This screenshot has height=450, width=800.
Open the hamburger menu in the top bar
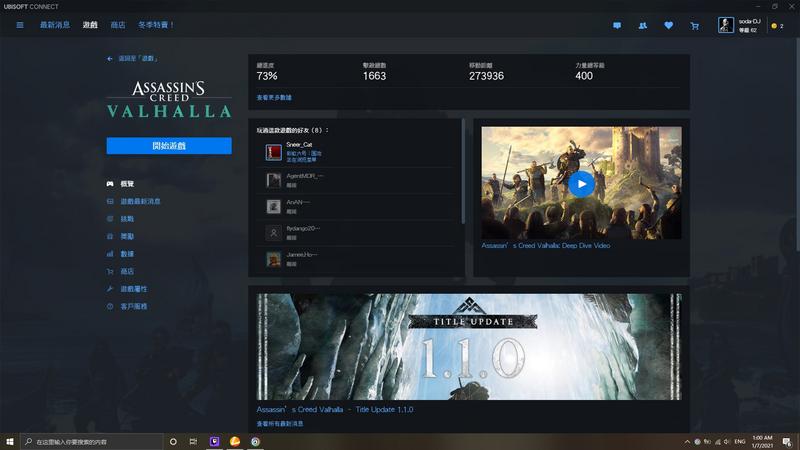(x=20, y=25)
